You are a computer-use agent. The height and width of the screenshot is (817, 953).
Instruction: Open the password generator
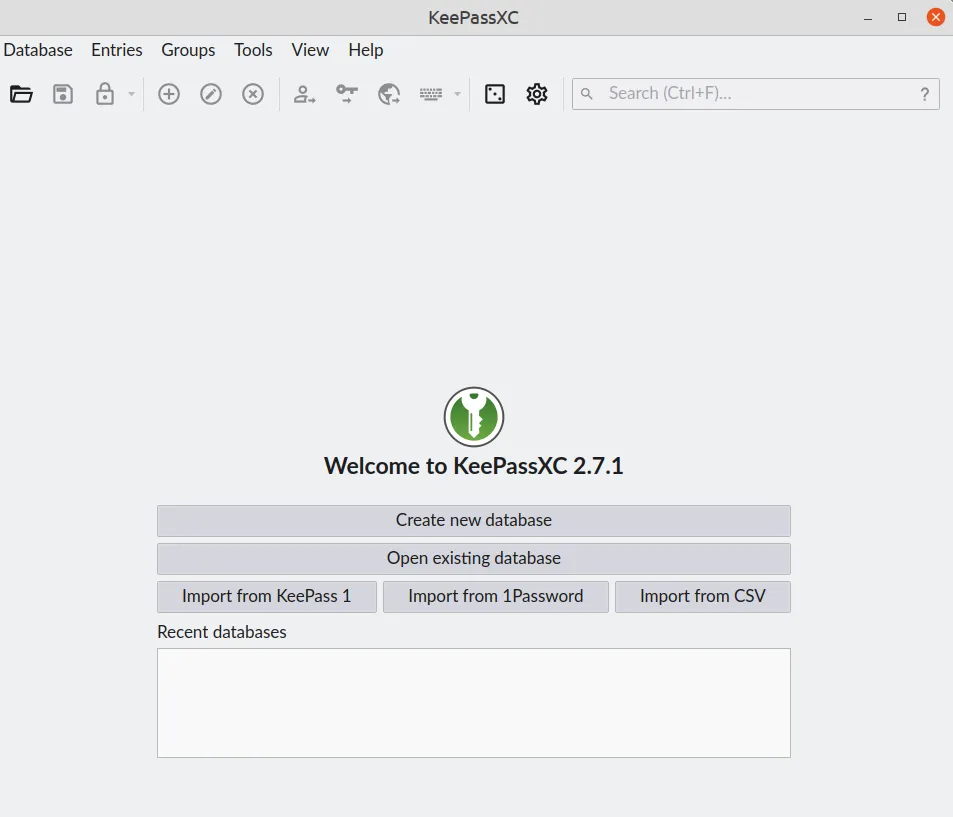coord(494,93)
